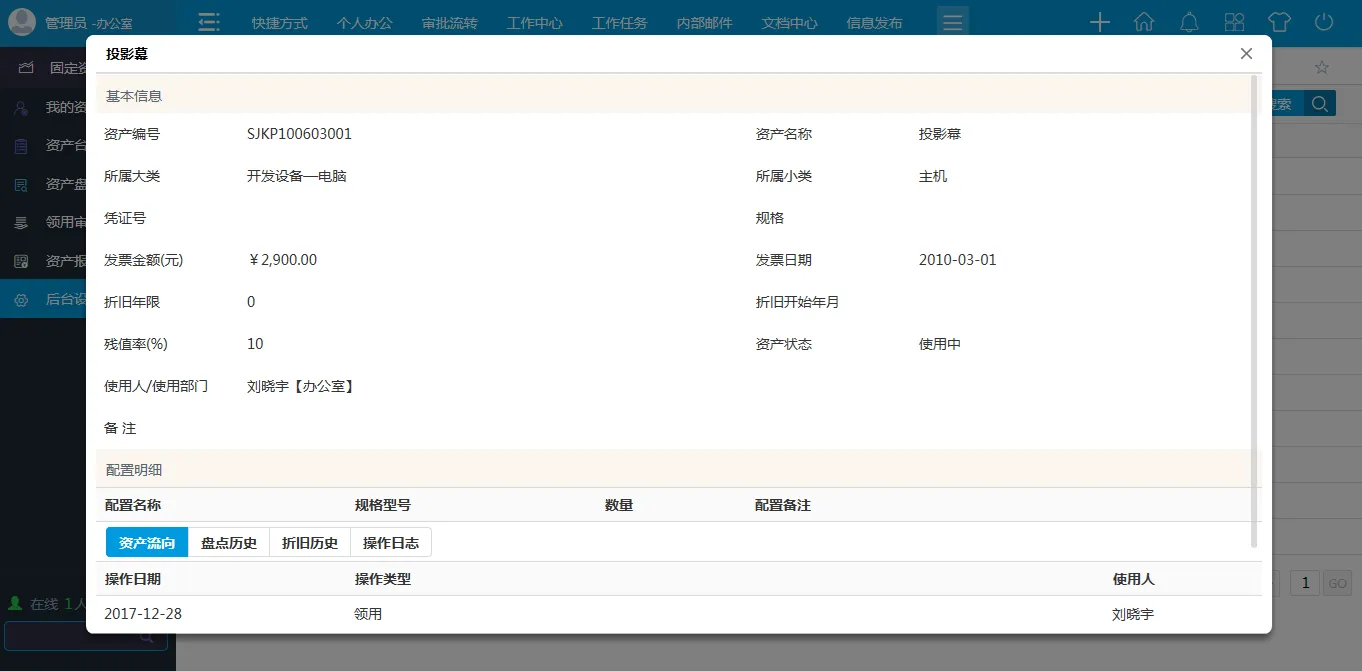The width and height of the screenshot is (1362, 671).
Task: Click the power logout icon
Action: click(1324, 22)
